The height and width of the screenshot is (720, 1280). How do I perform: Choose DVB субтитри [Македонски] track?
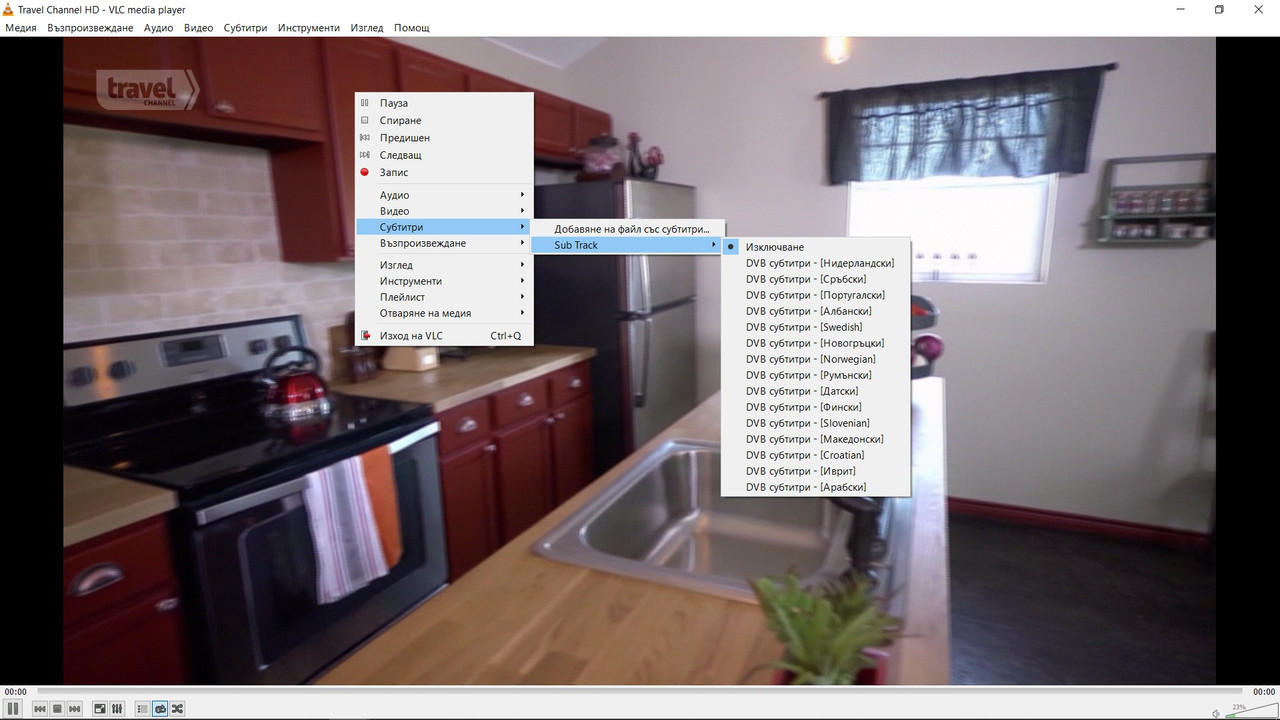816,439
